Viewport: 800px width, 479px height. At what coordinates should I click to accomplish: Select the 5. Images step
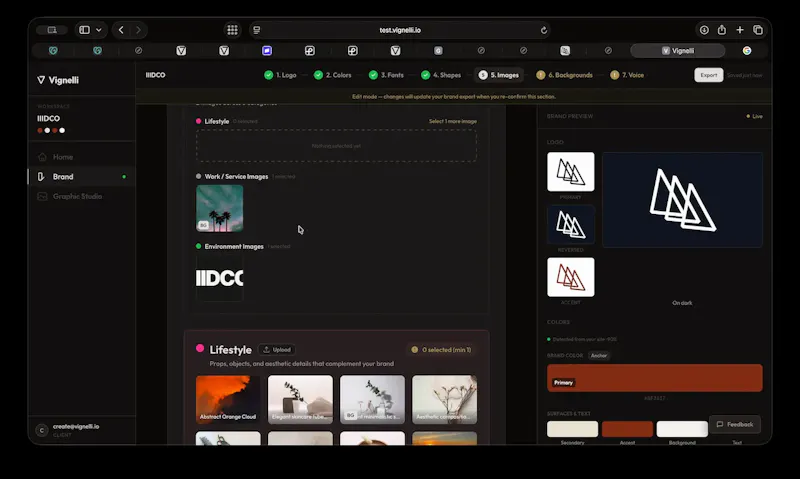click(x=498, y=75)
